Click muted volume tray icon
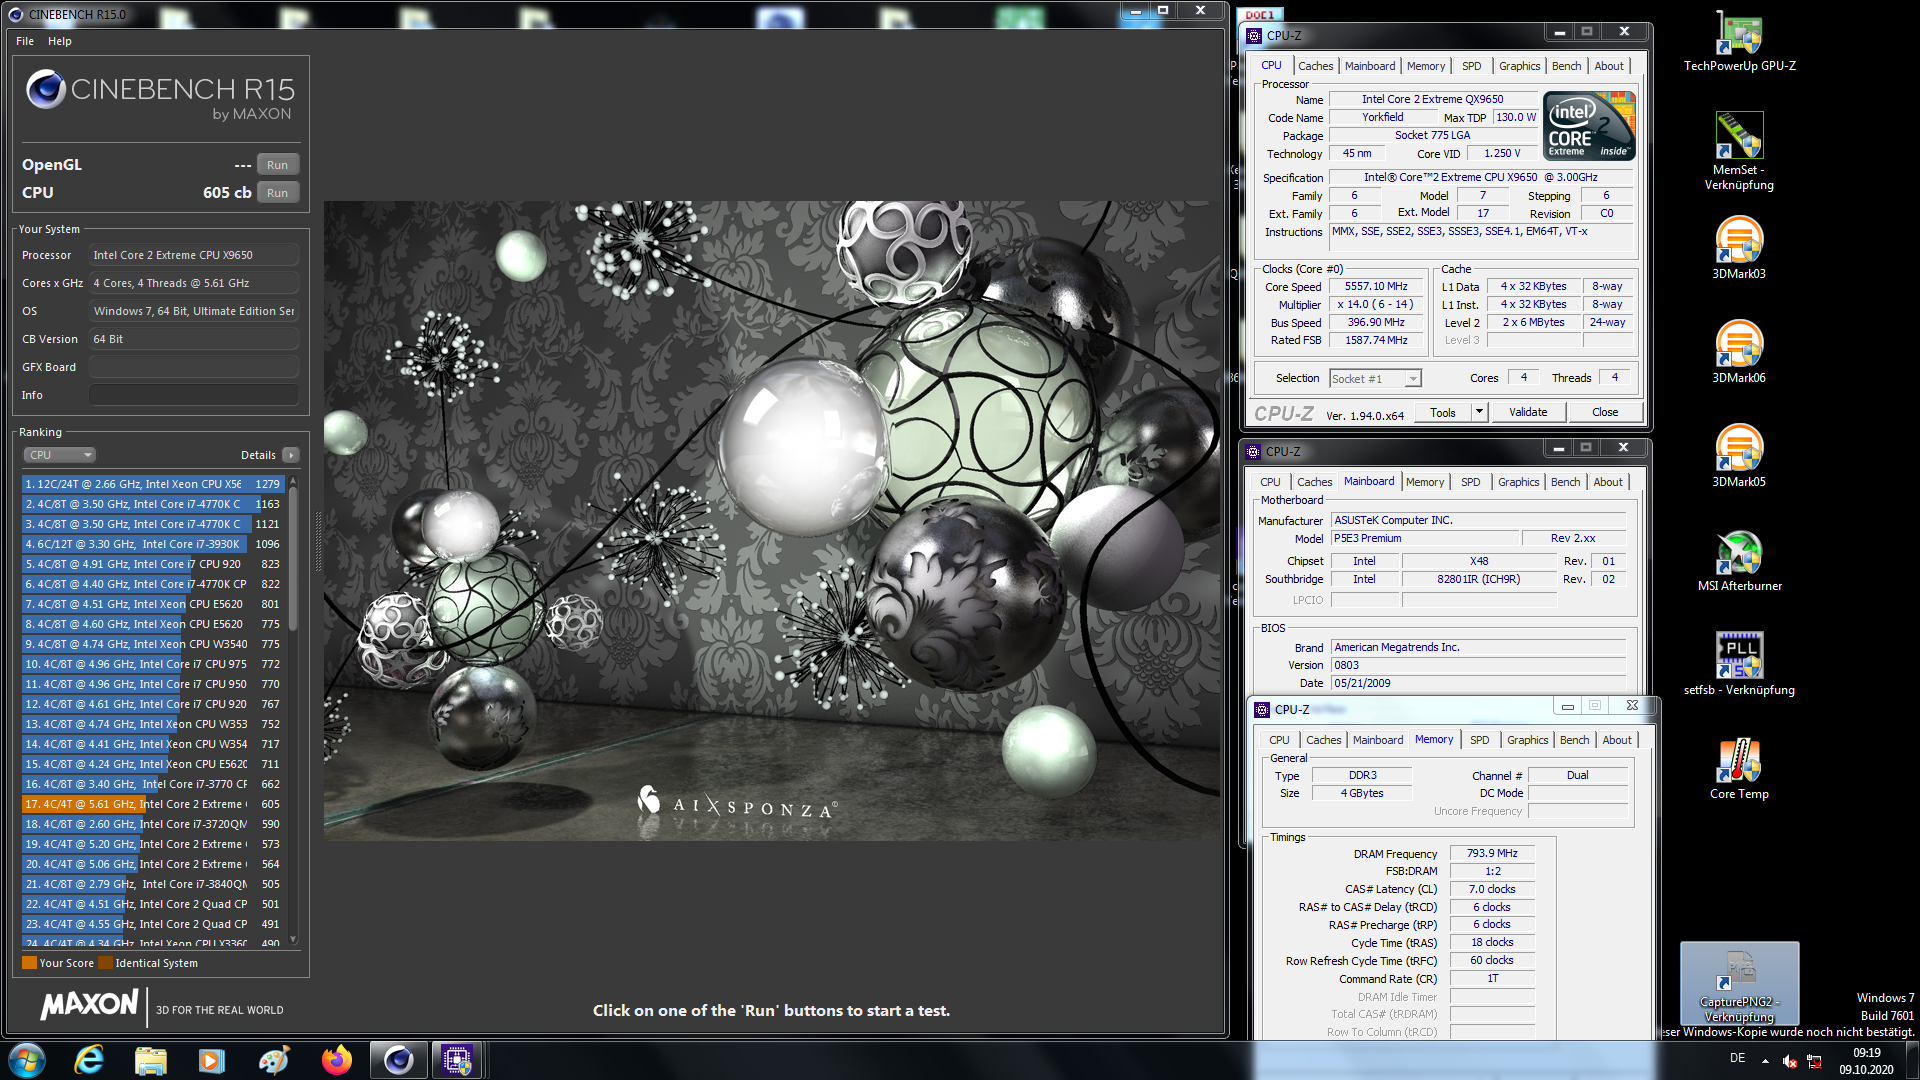Viewport: 1920px width, 1080px height. [1790, 1060]
